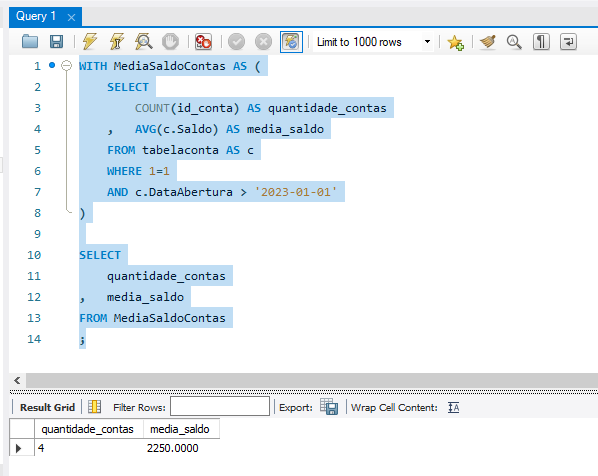This screenshot has height=476, width=598.
Task: Export recordset with Export icon
Action: pyautogui.click(x=329, y=407)
